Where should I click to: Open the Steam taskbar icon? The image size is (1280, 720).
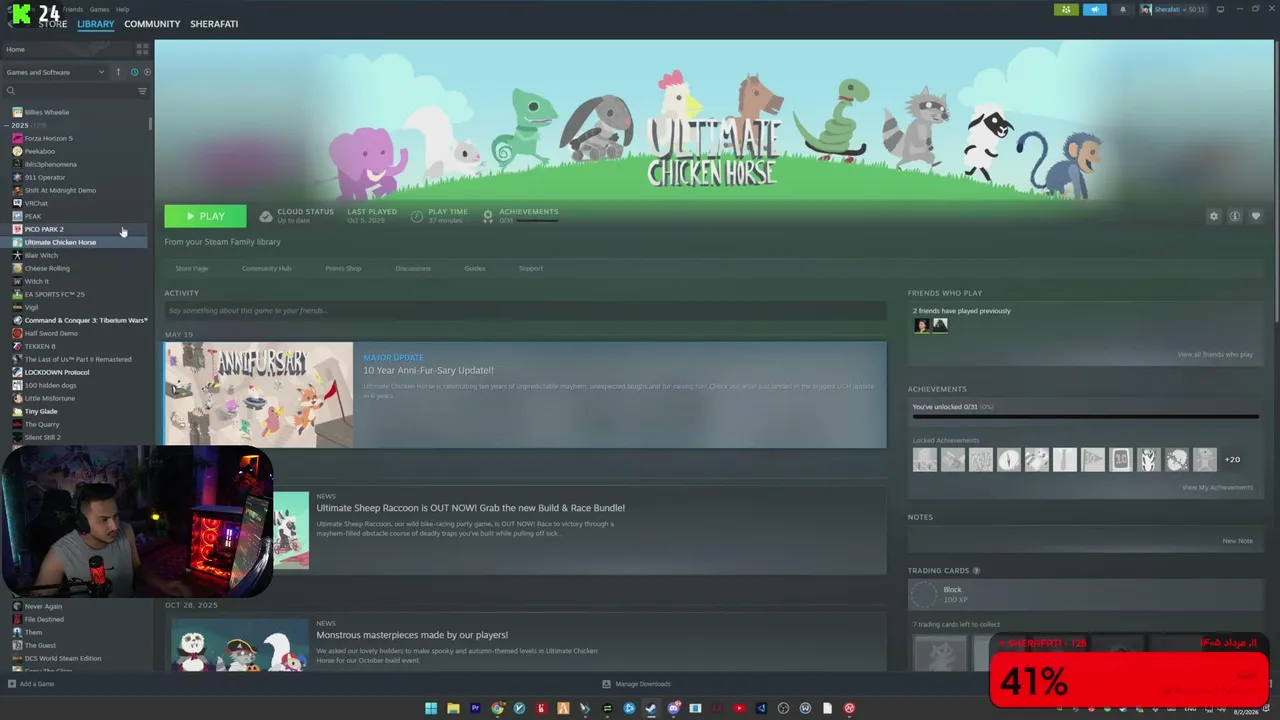651,708
